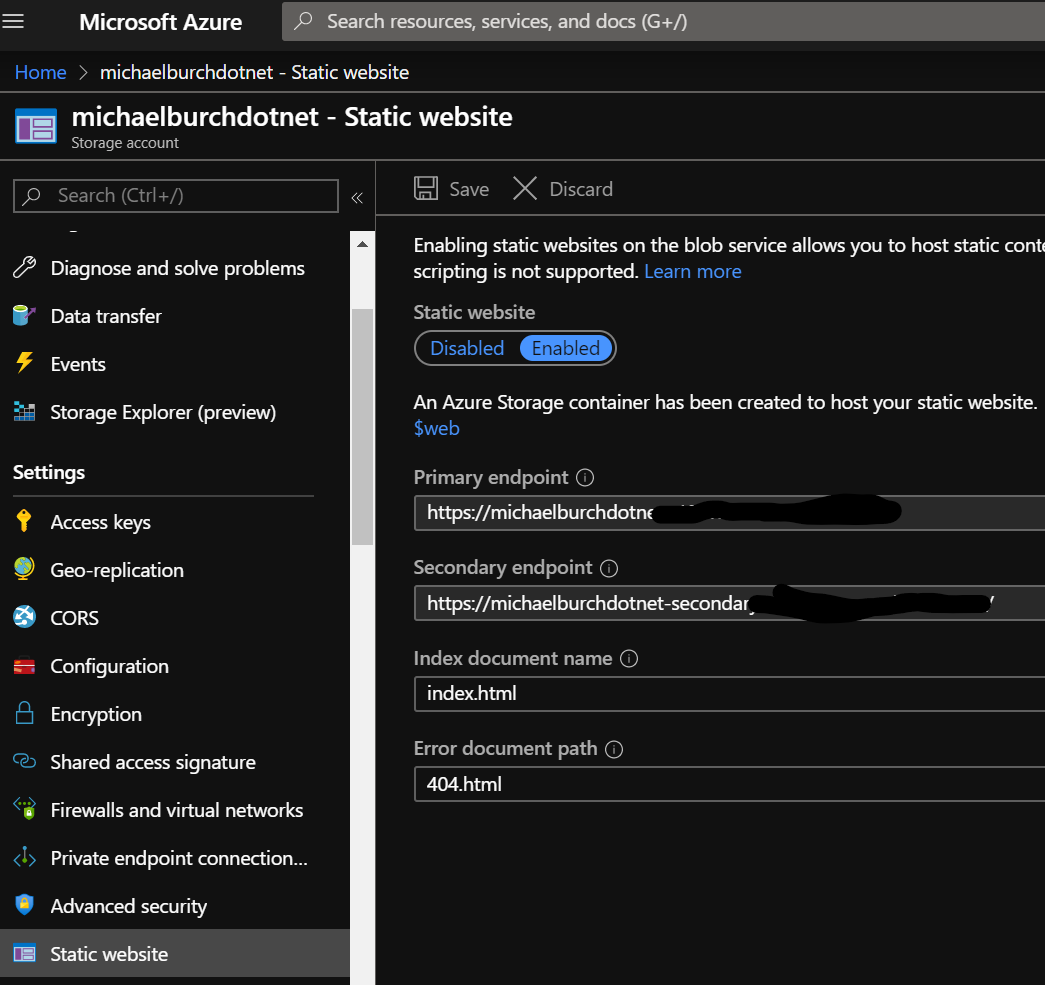
Task: Collapse the sidebar with double chevron
Action: (x=357, y=198)
